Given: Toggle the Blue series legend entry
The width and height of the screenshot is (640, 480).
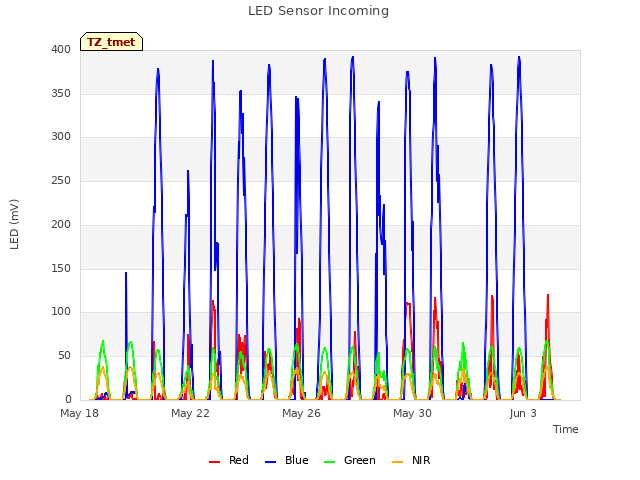Looking at the screenshot, I should click(287, 460).
